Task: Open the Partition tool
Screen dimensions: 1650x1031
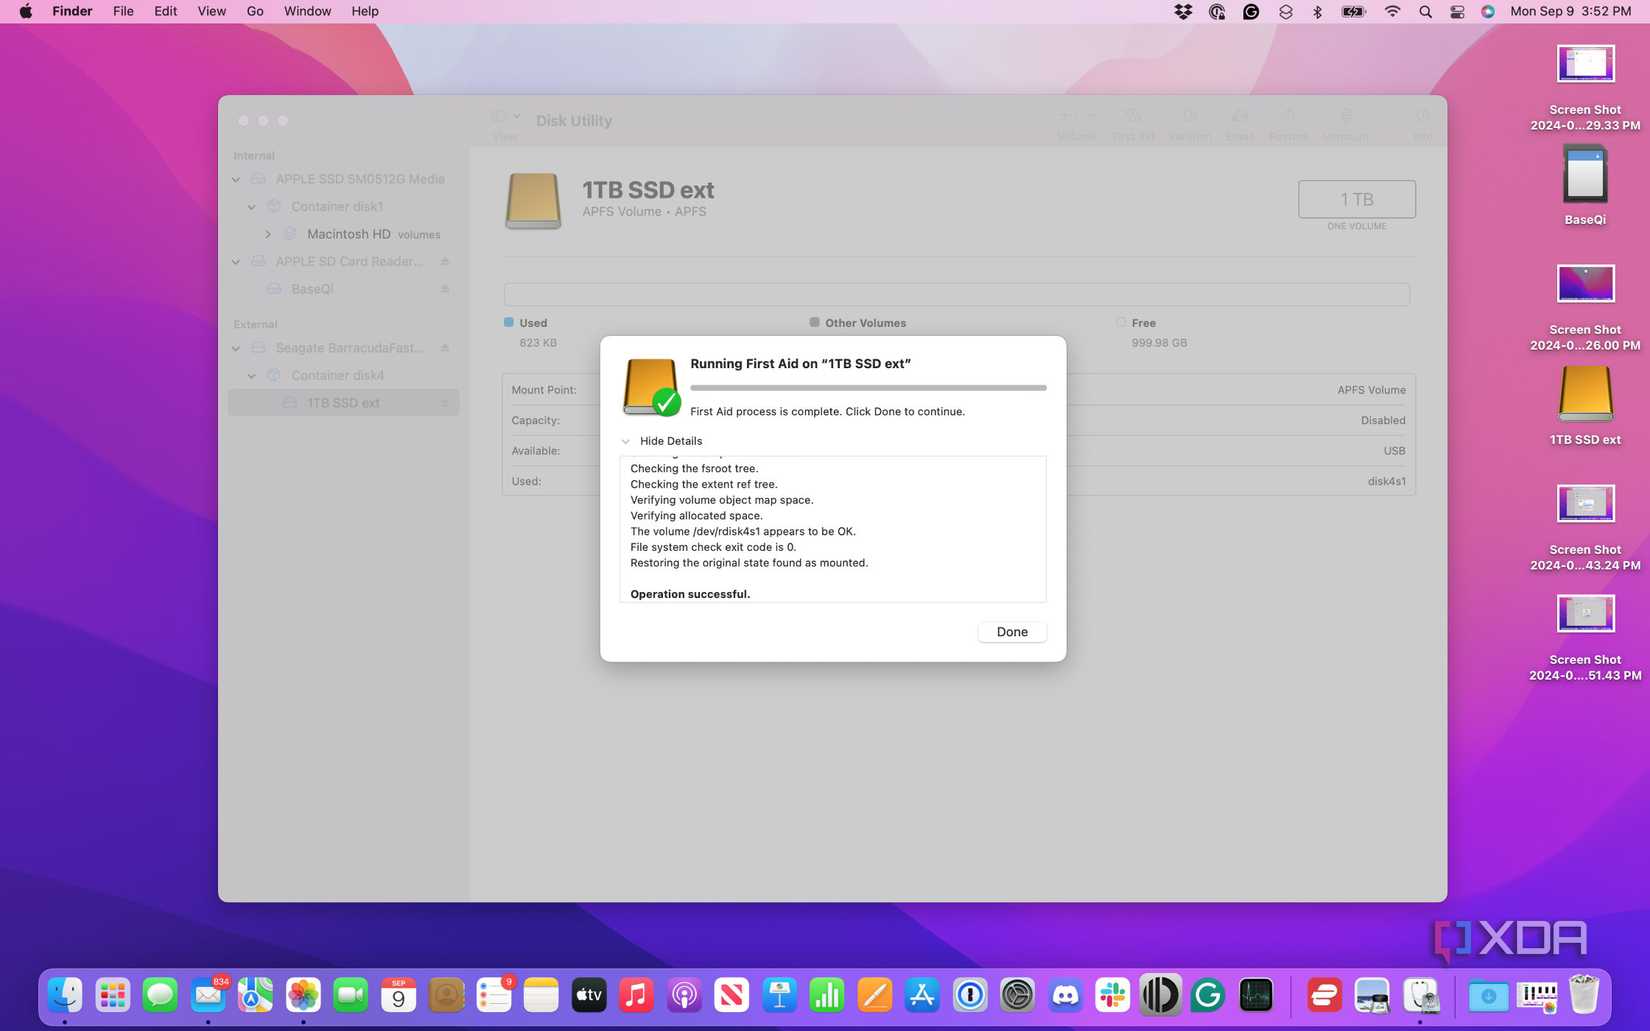Action: tap(1190, 122)
